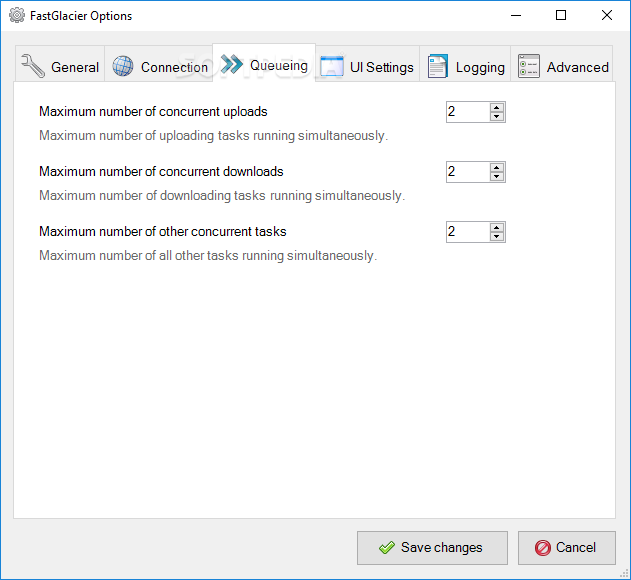Maximize the FastGlacier Options window
The image size is (631, 580).
(561, 15)
